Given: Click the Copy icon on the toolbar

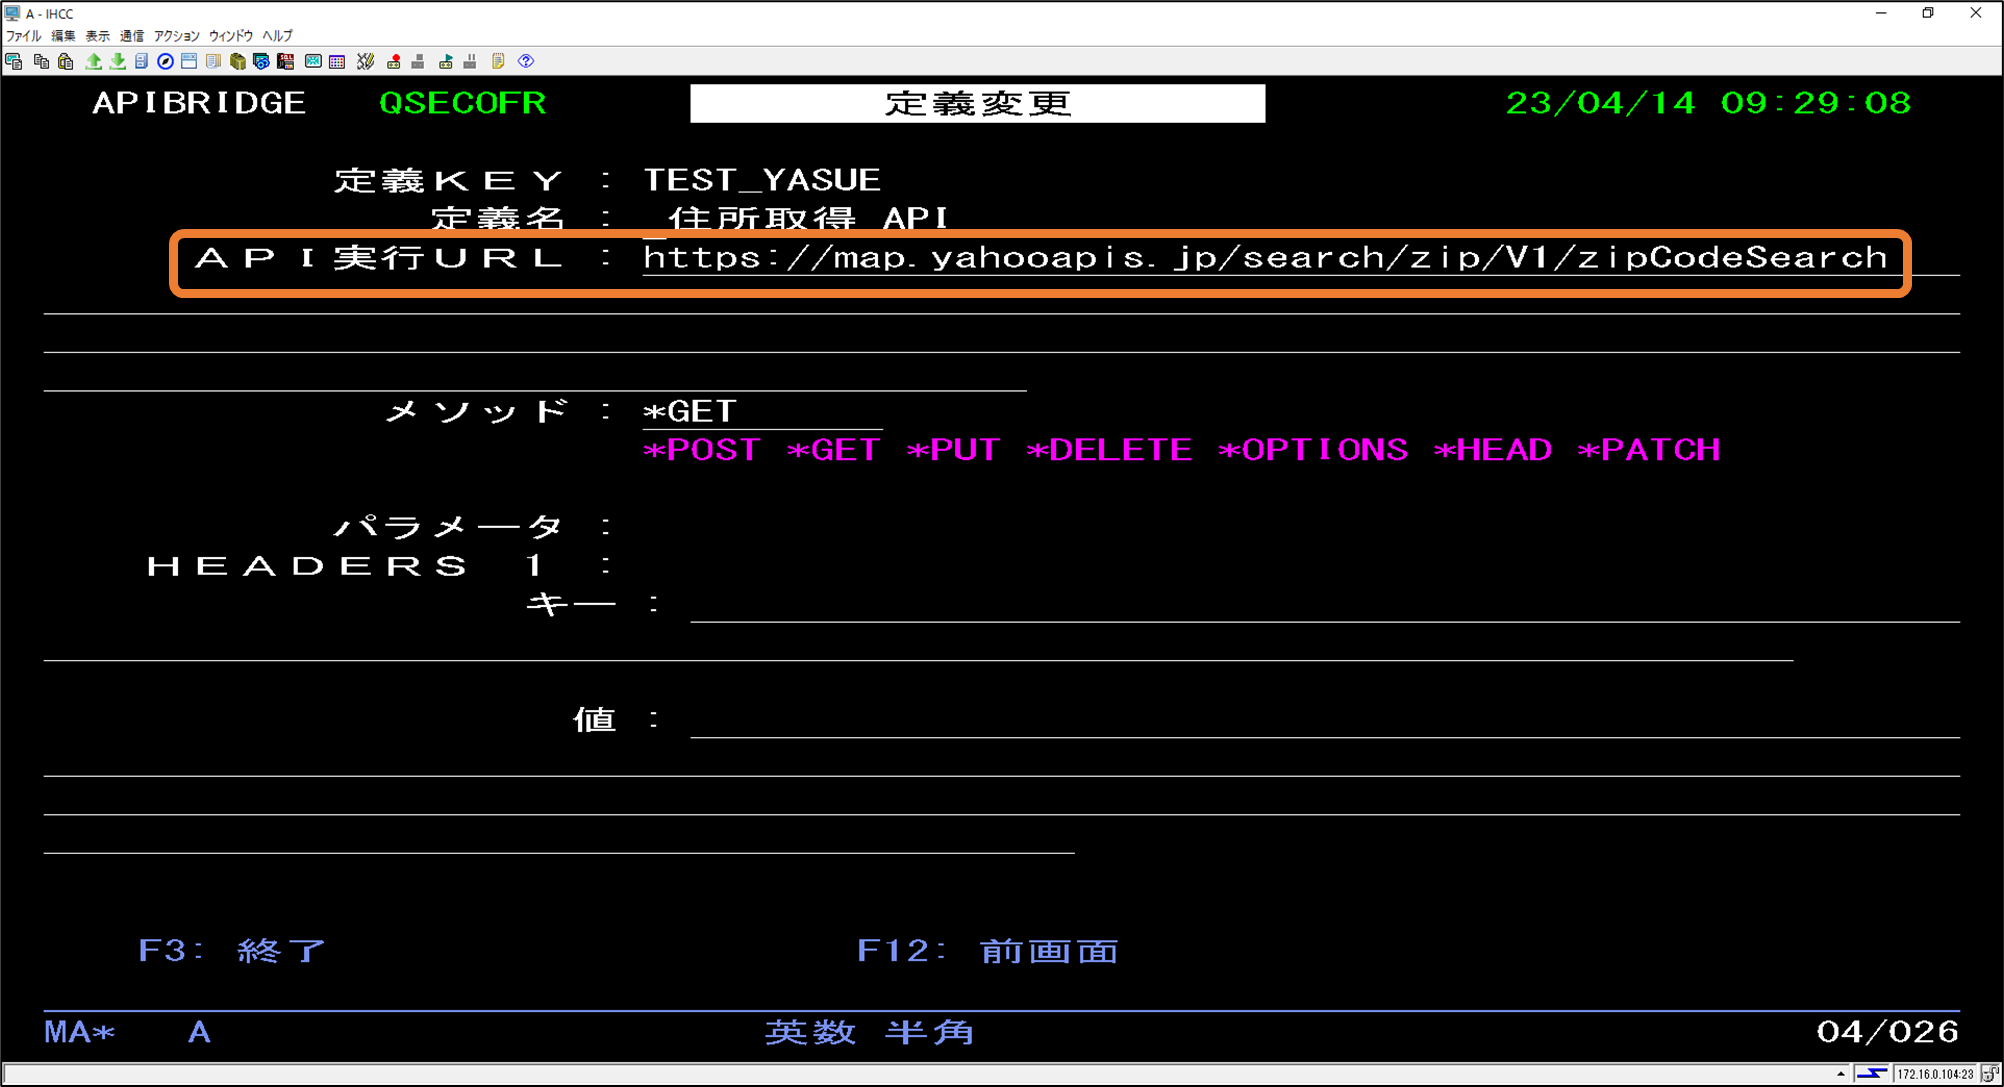Looking at the screenshot, I should pos(42,61).
